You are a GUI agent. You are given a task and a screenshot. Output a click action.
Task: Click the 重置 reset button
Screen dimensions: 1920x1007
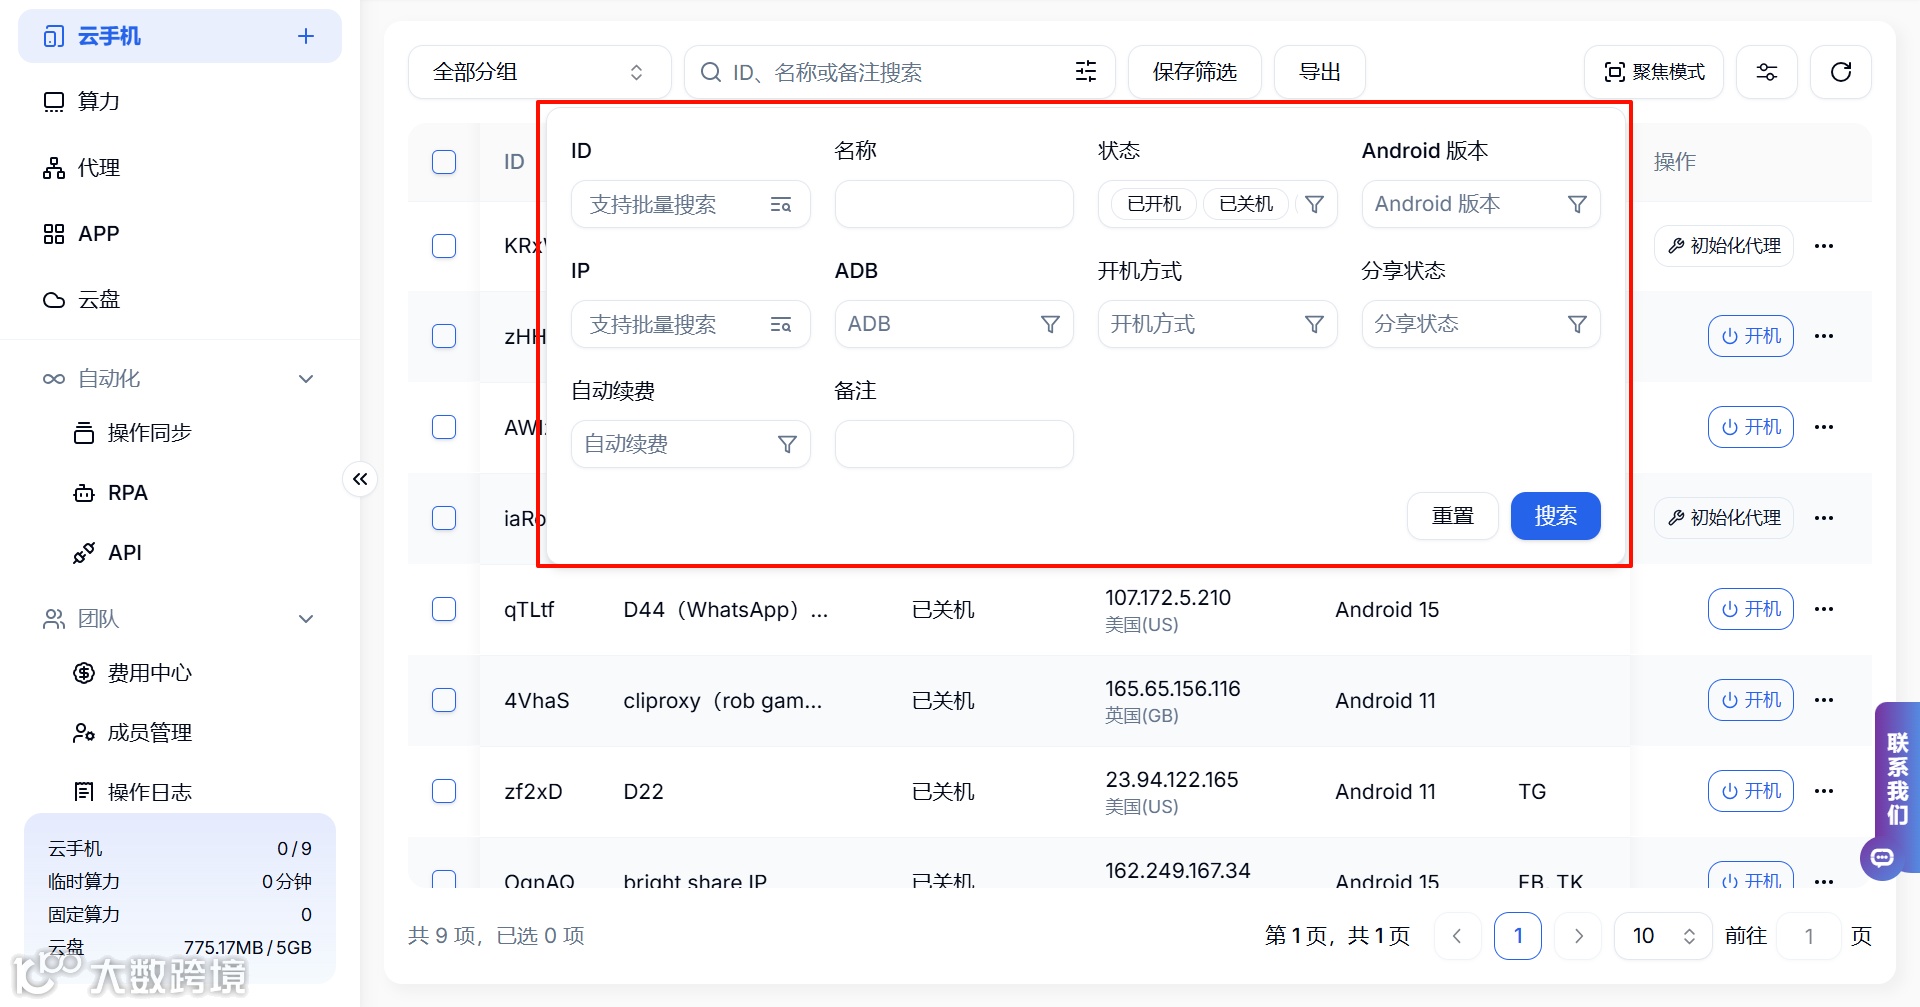pyautogui.click(x=1452, y=516)
